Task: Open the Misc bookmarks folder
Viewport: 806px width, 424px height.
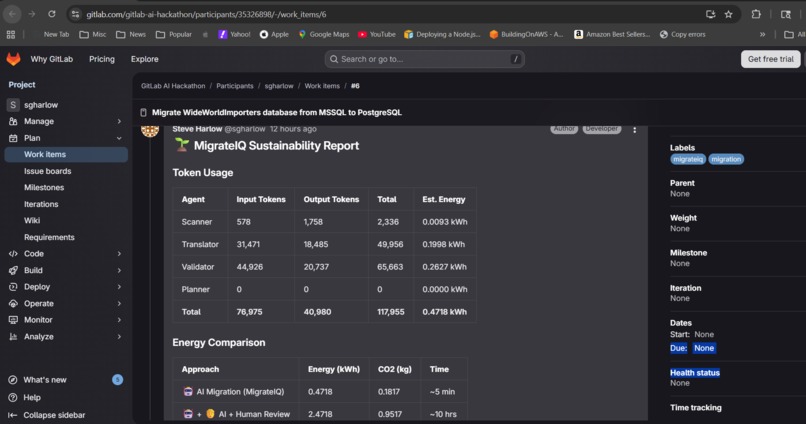Action: 93,34
